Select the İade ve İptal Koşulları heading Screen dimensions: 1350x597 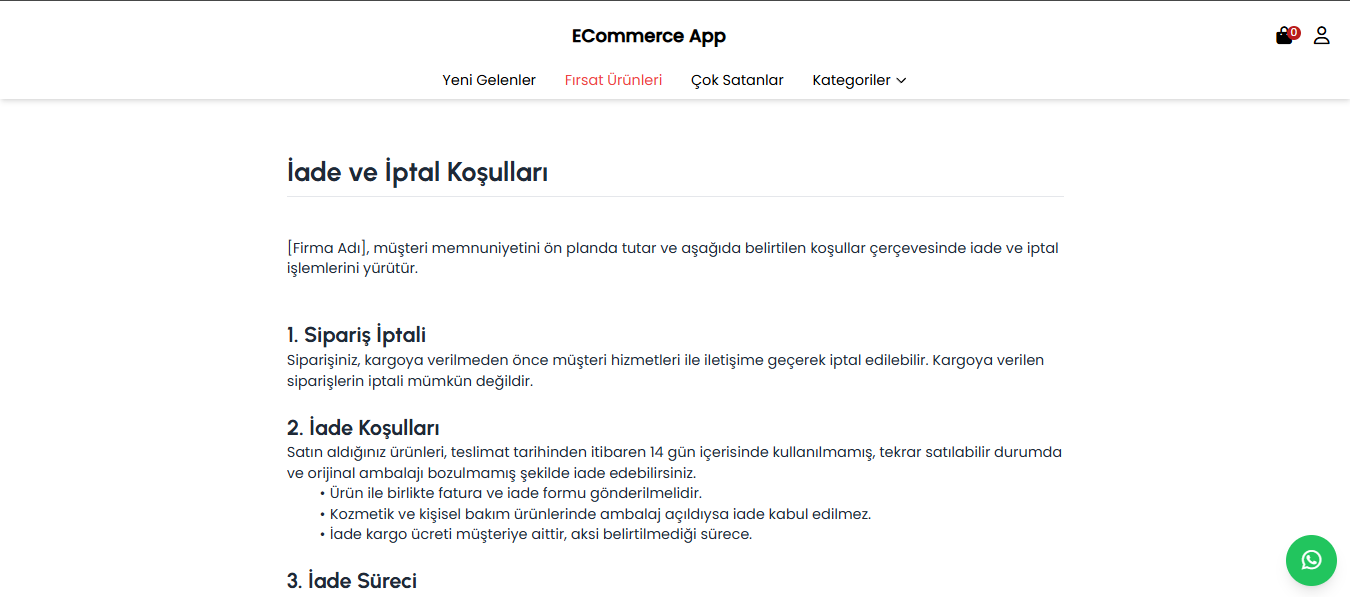418,170
